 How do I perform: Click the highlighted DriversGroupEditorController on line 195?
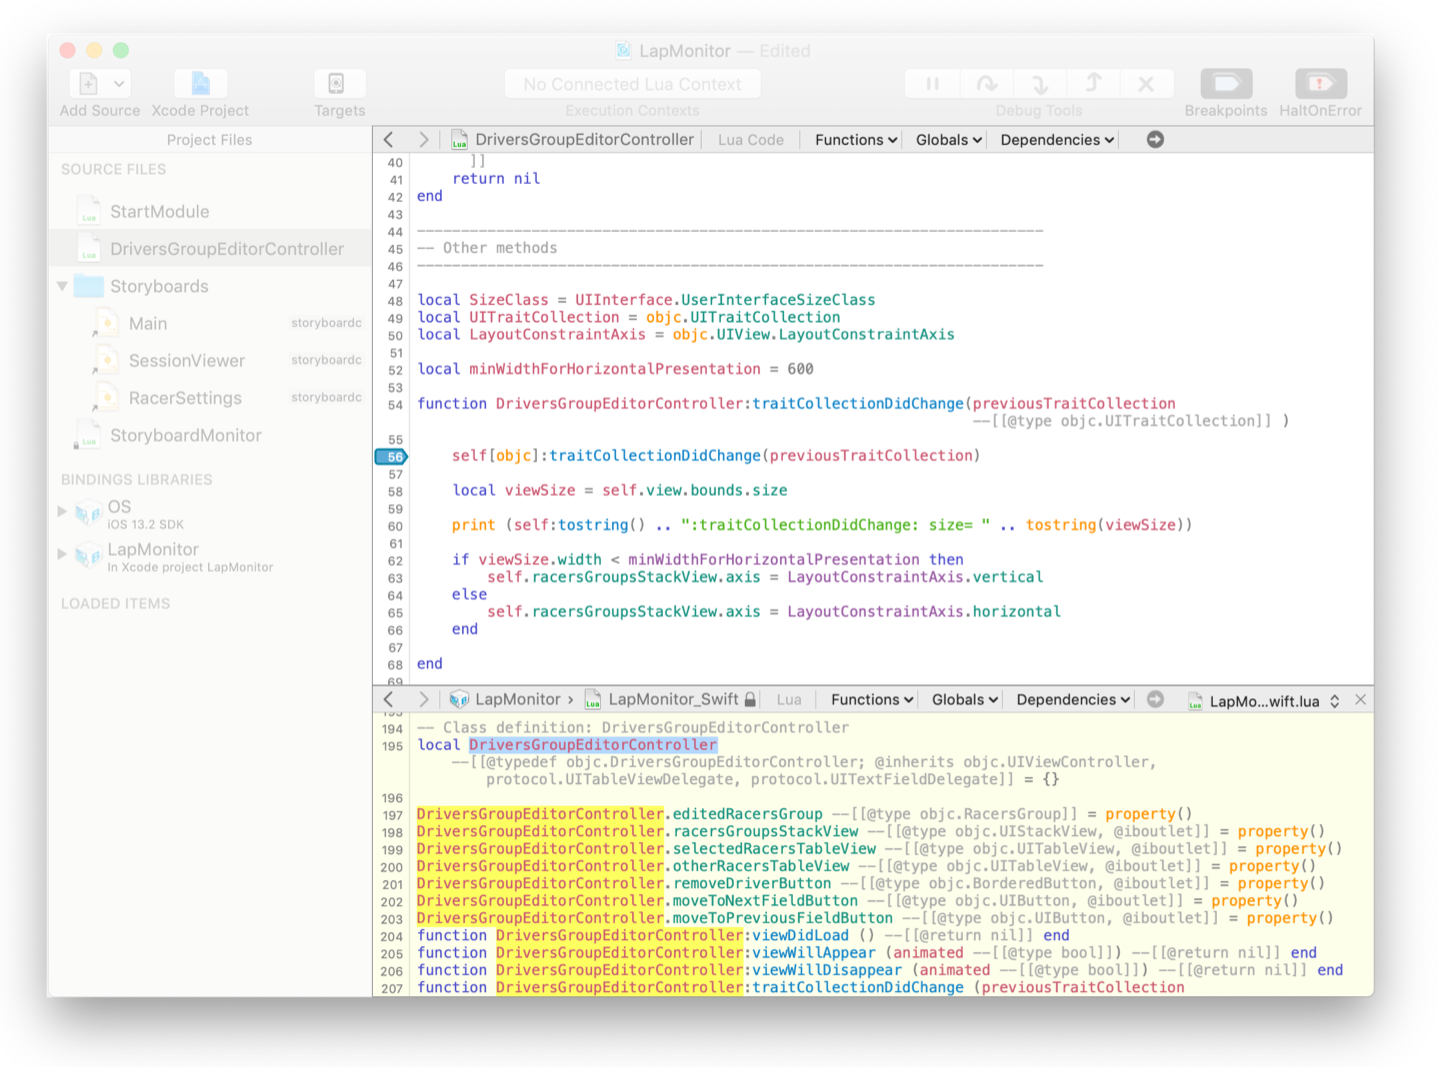click(593, 745)
